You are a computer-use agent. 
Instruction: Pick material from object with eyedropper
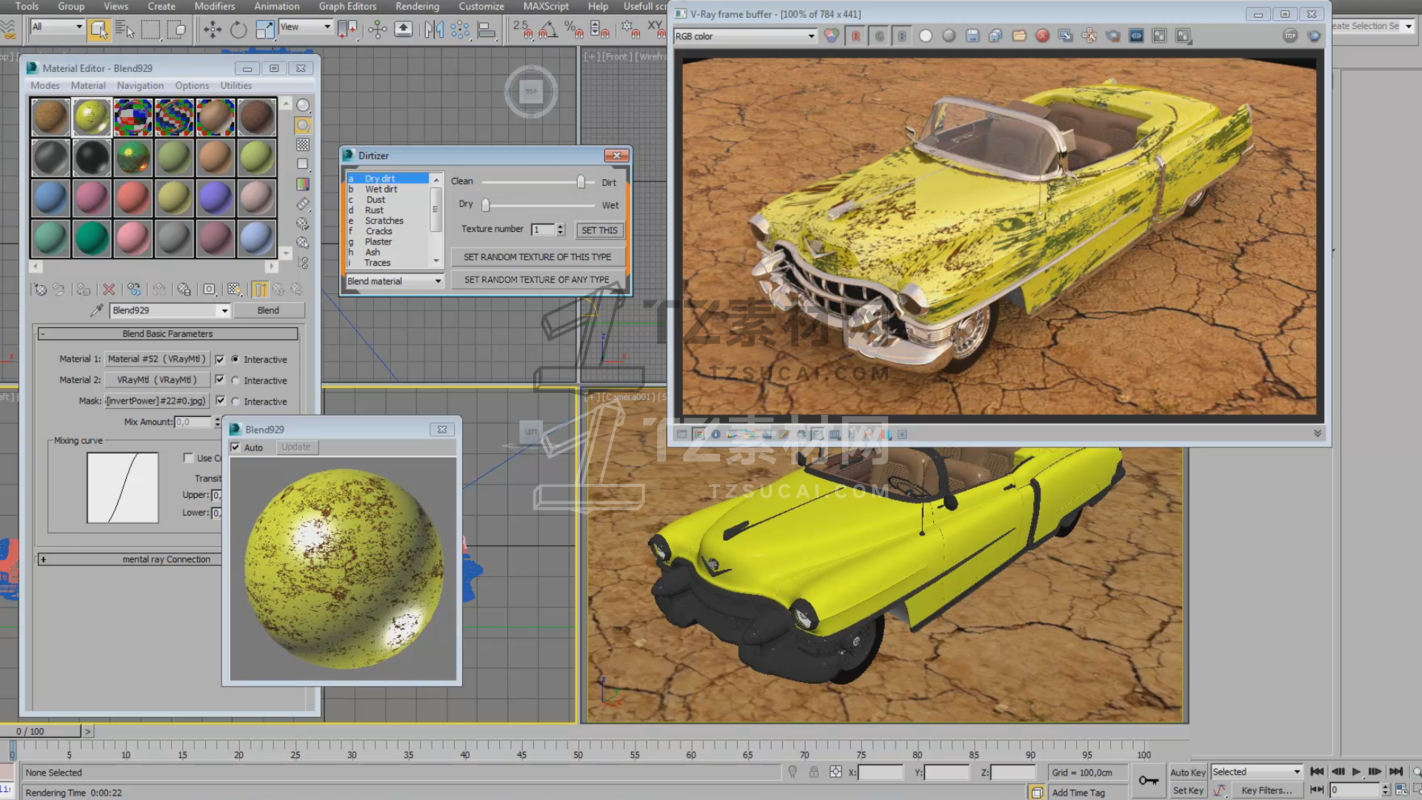97,310
